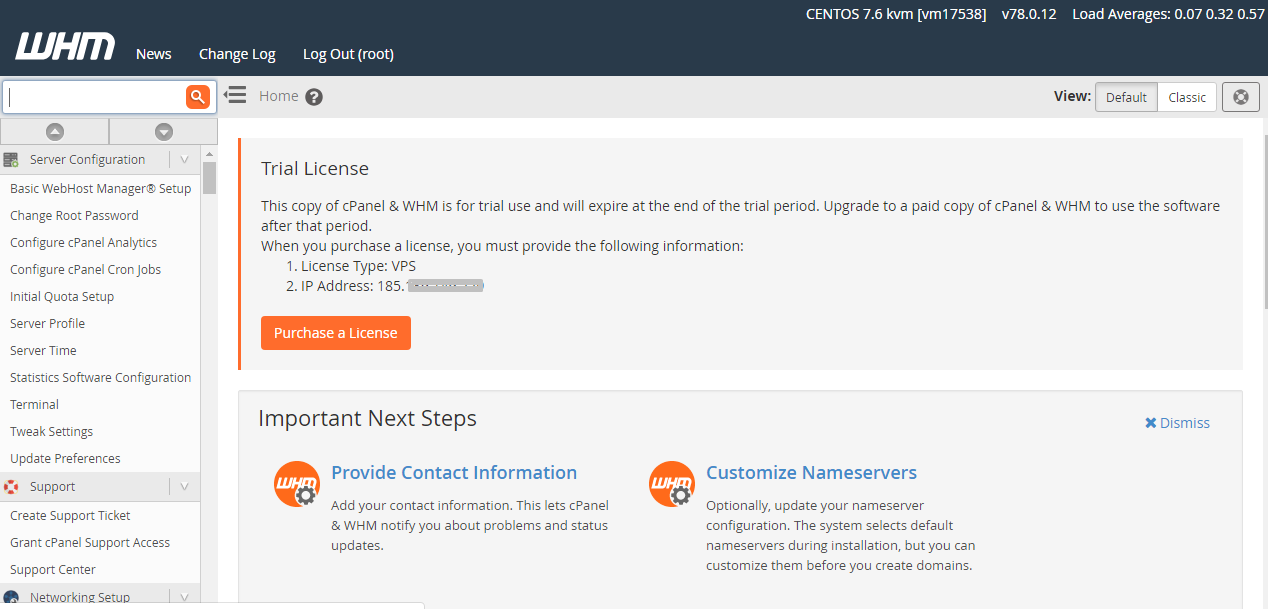
Task: Open Support Center
Action: (53, 569)
